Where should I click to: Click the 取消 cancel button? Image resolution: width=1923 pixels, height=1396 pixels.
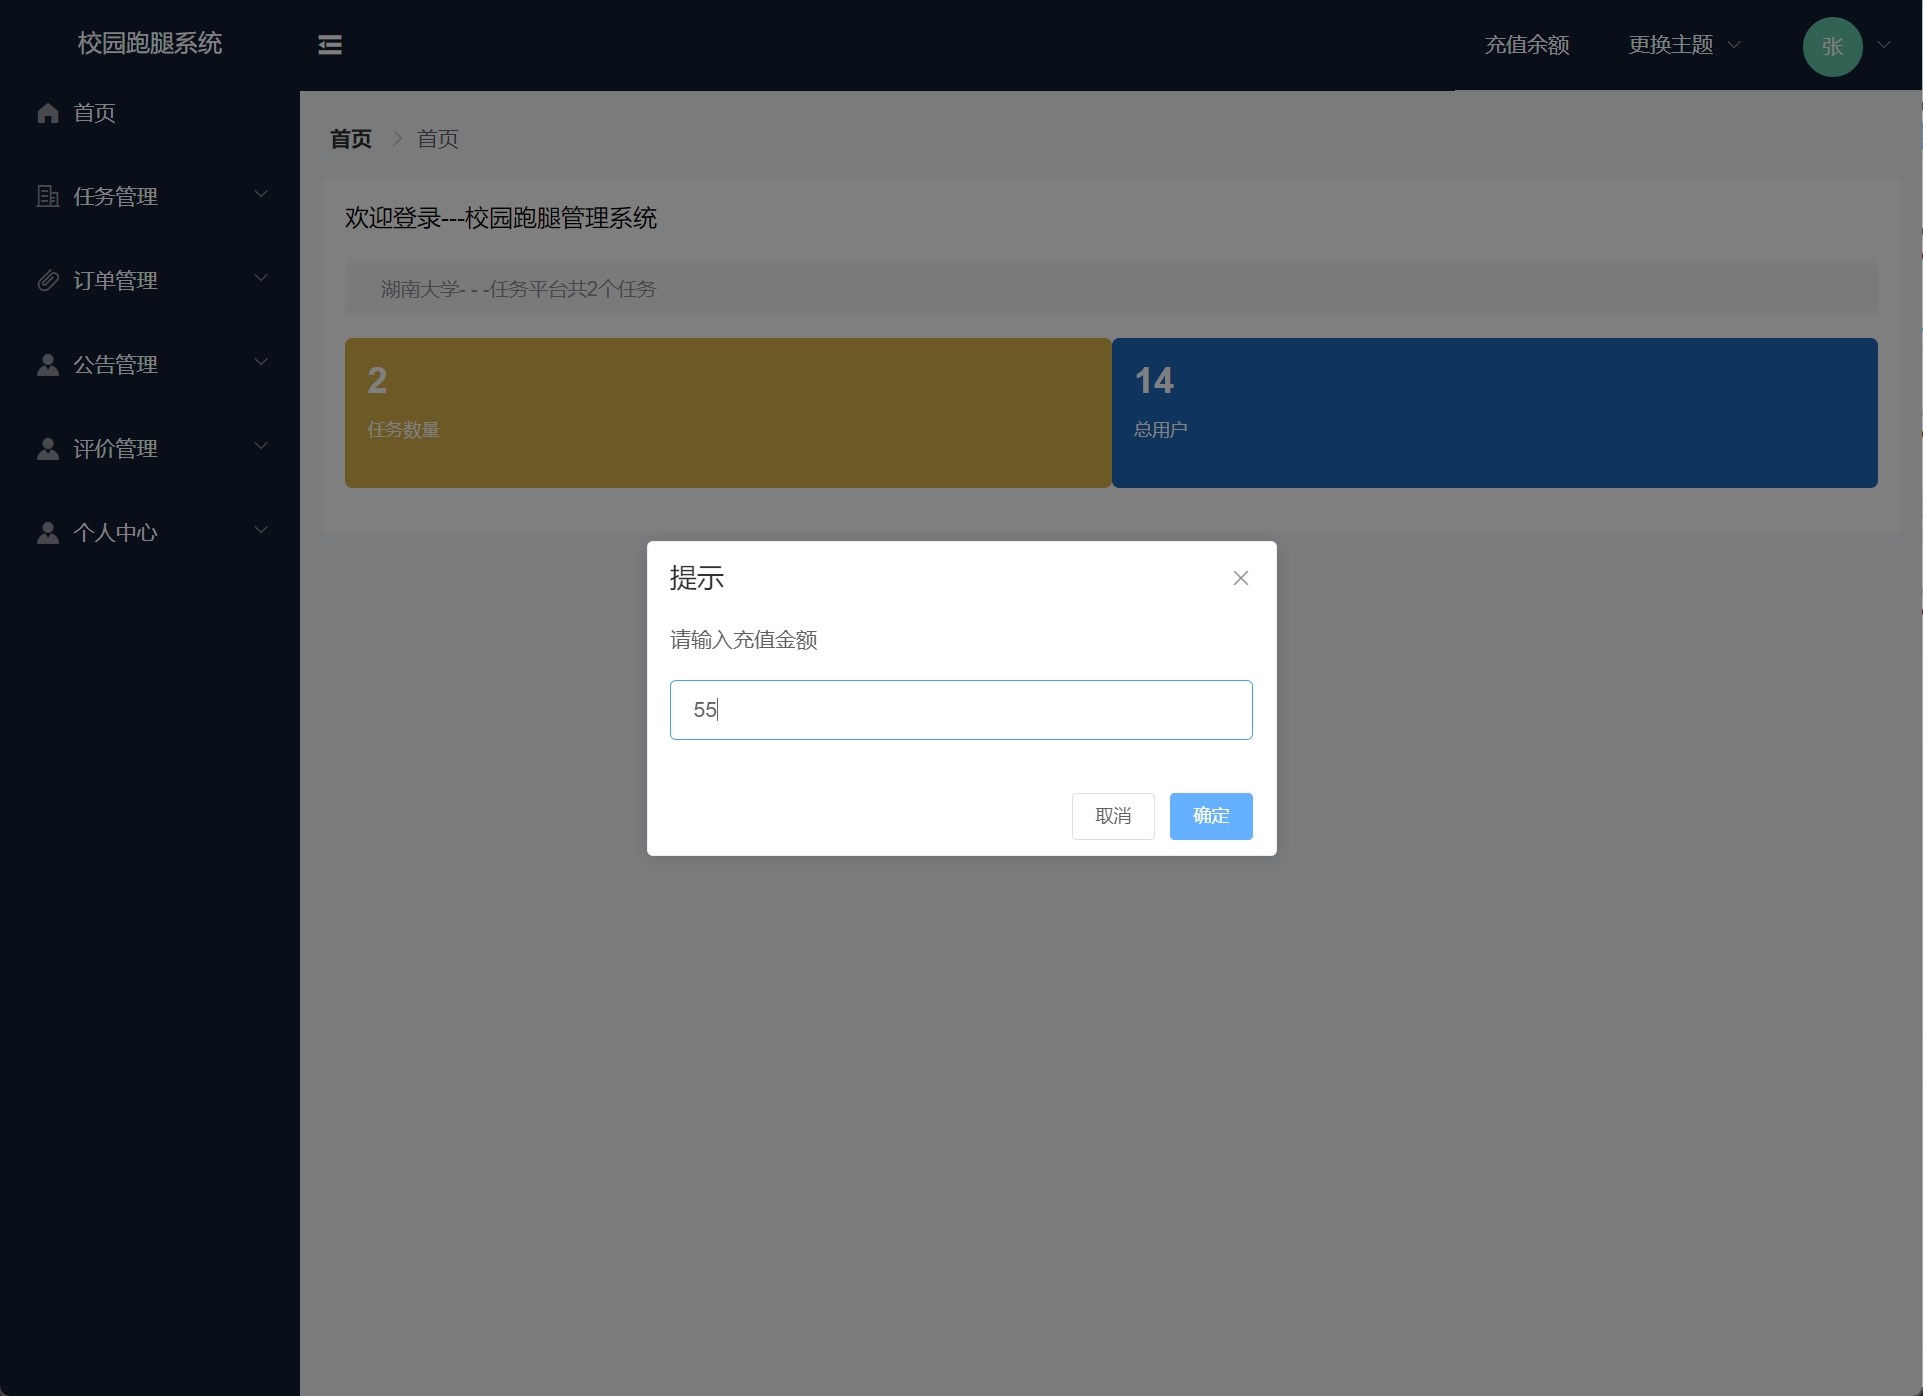point(1112,816)
